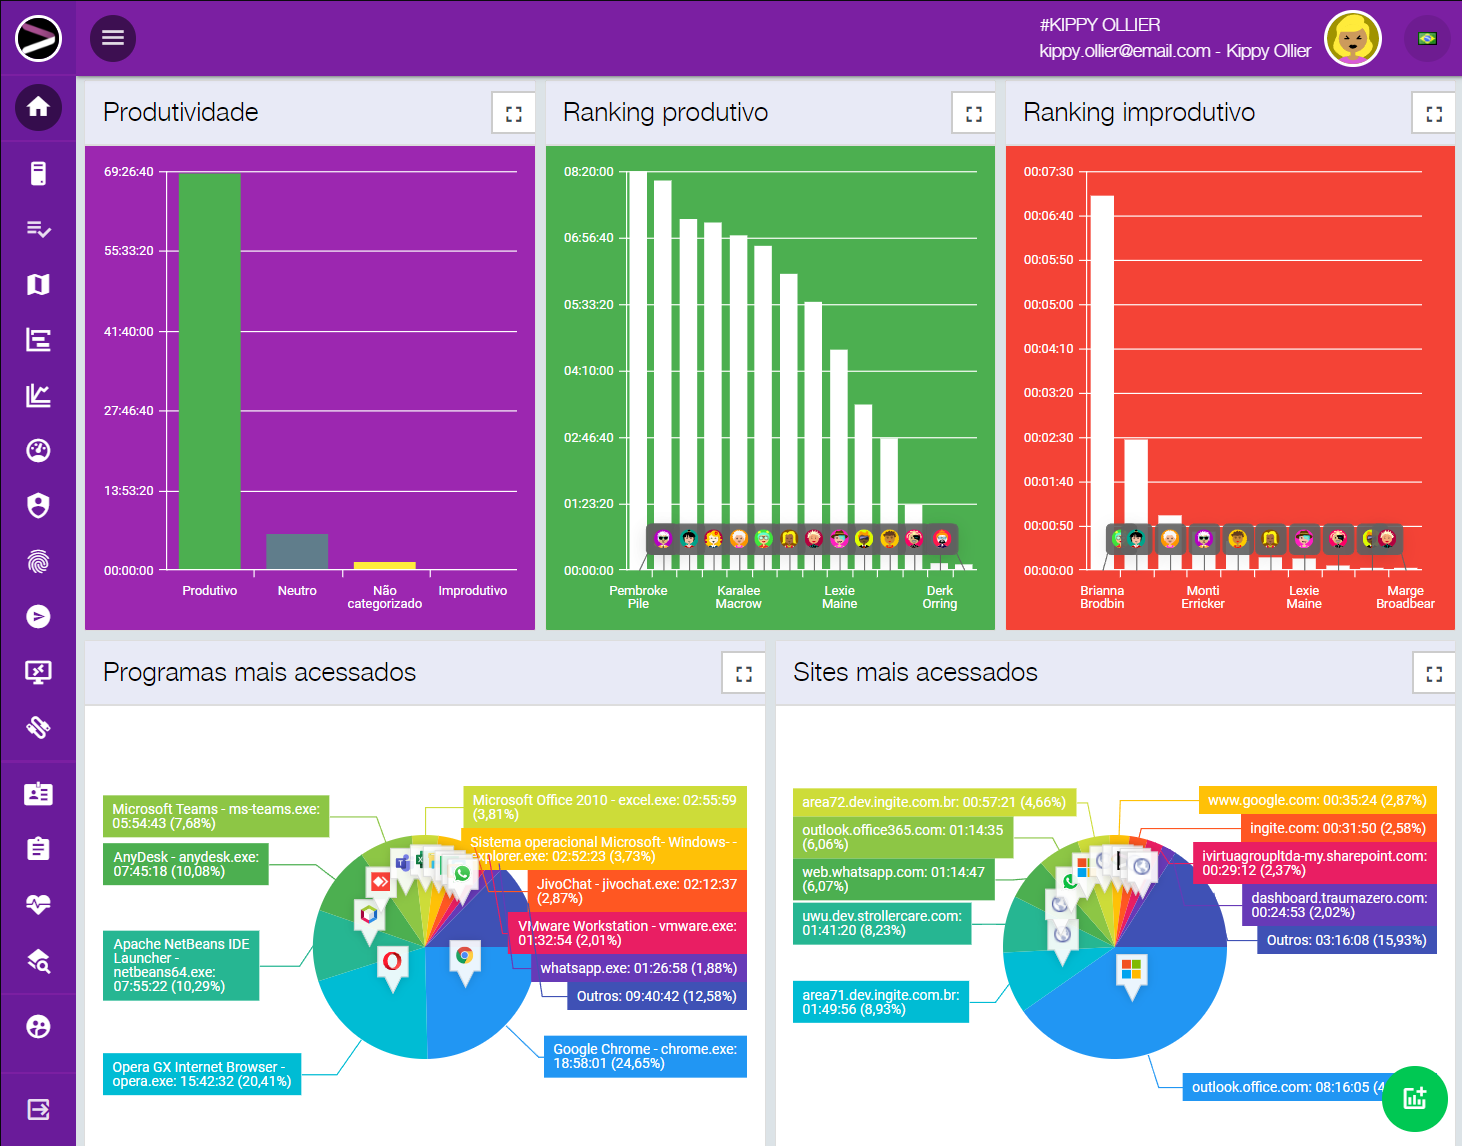The width and height of the screenshot is (1462, 1146).
Task: Open the shield user sidebar icon
Action: point(38,506)
